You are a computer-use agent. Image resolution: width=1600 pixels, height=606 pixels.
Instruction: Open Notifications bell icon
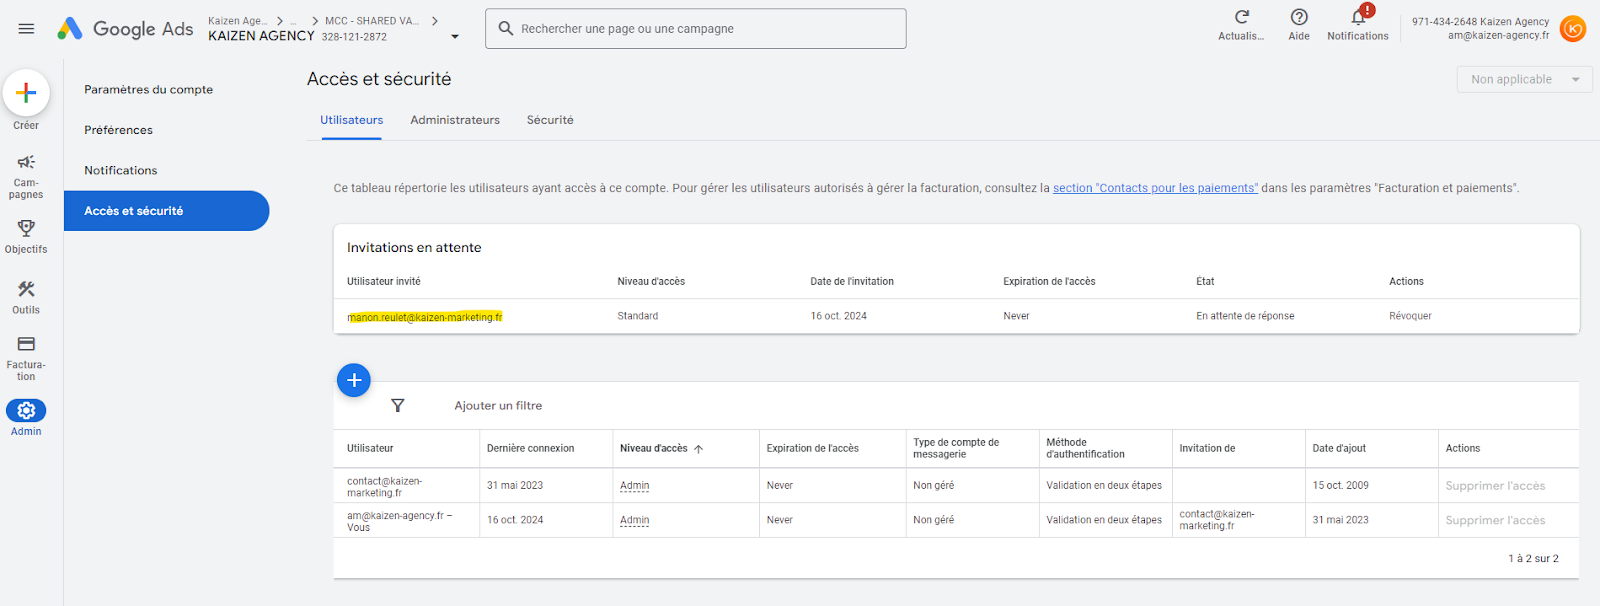pos(1358,17)
